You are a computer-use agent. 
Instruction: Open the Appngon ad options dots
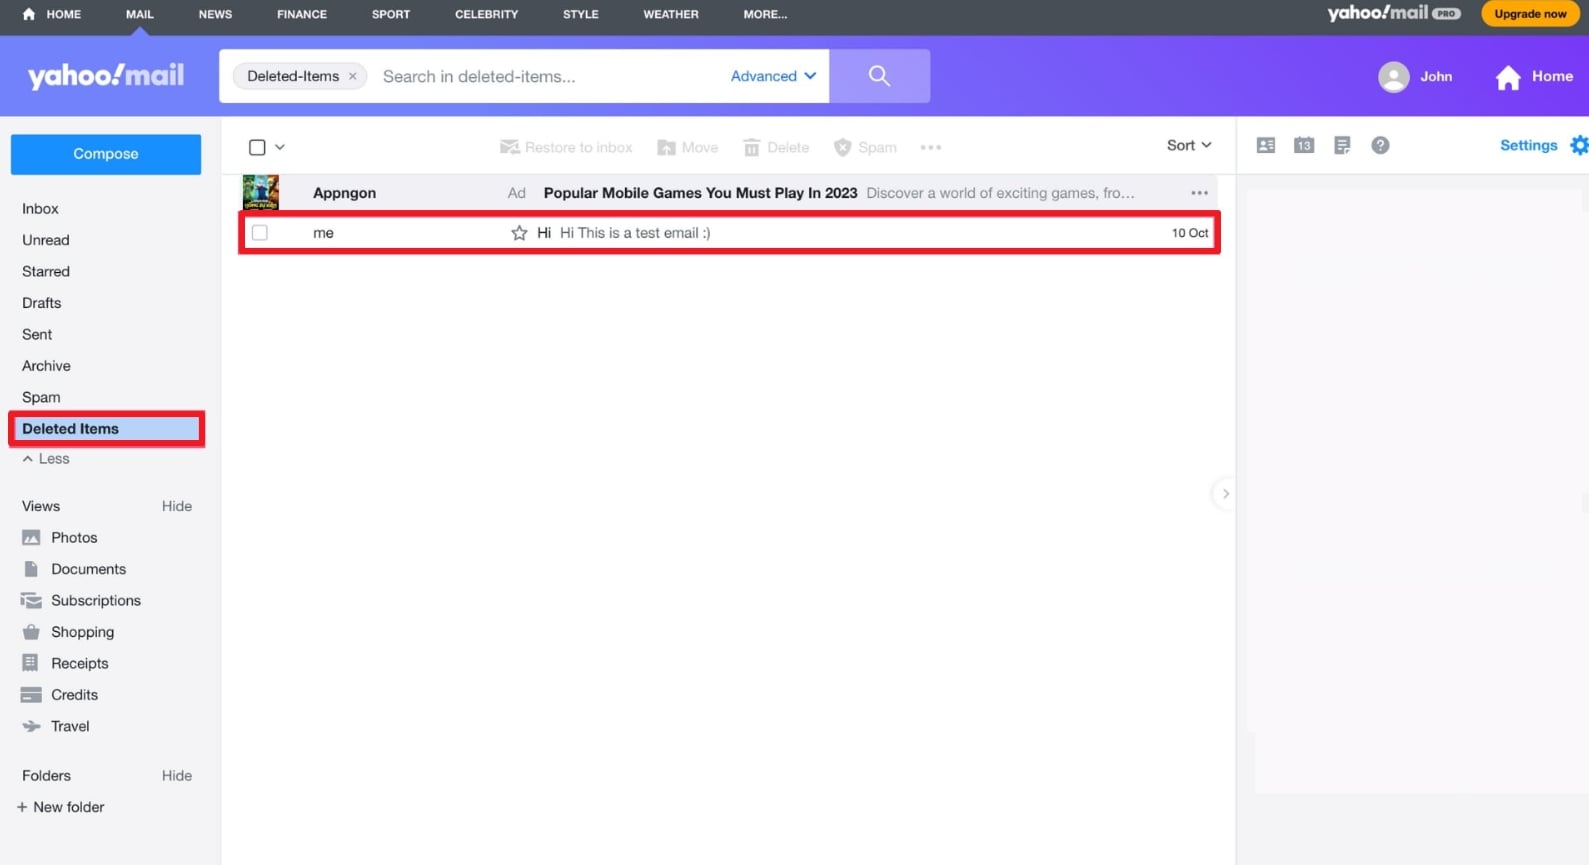(1199, 193)
